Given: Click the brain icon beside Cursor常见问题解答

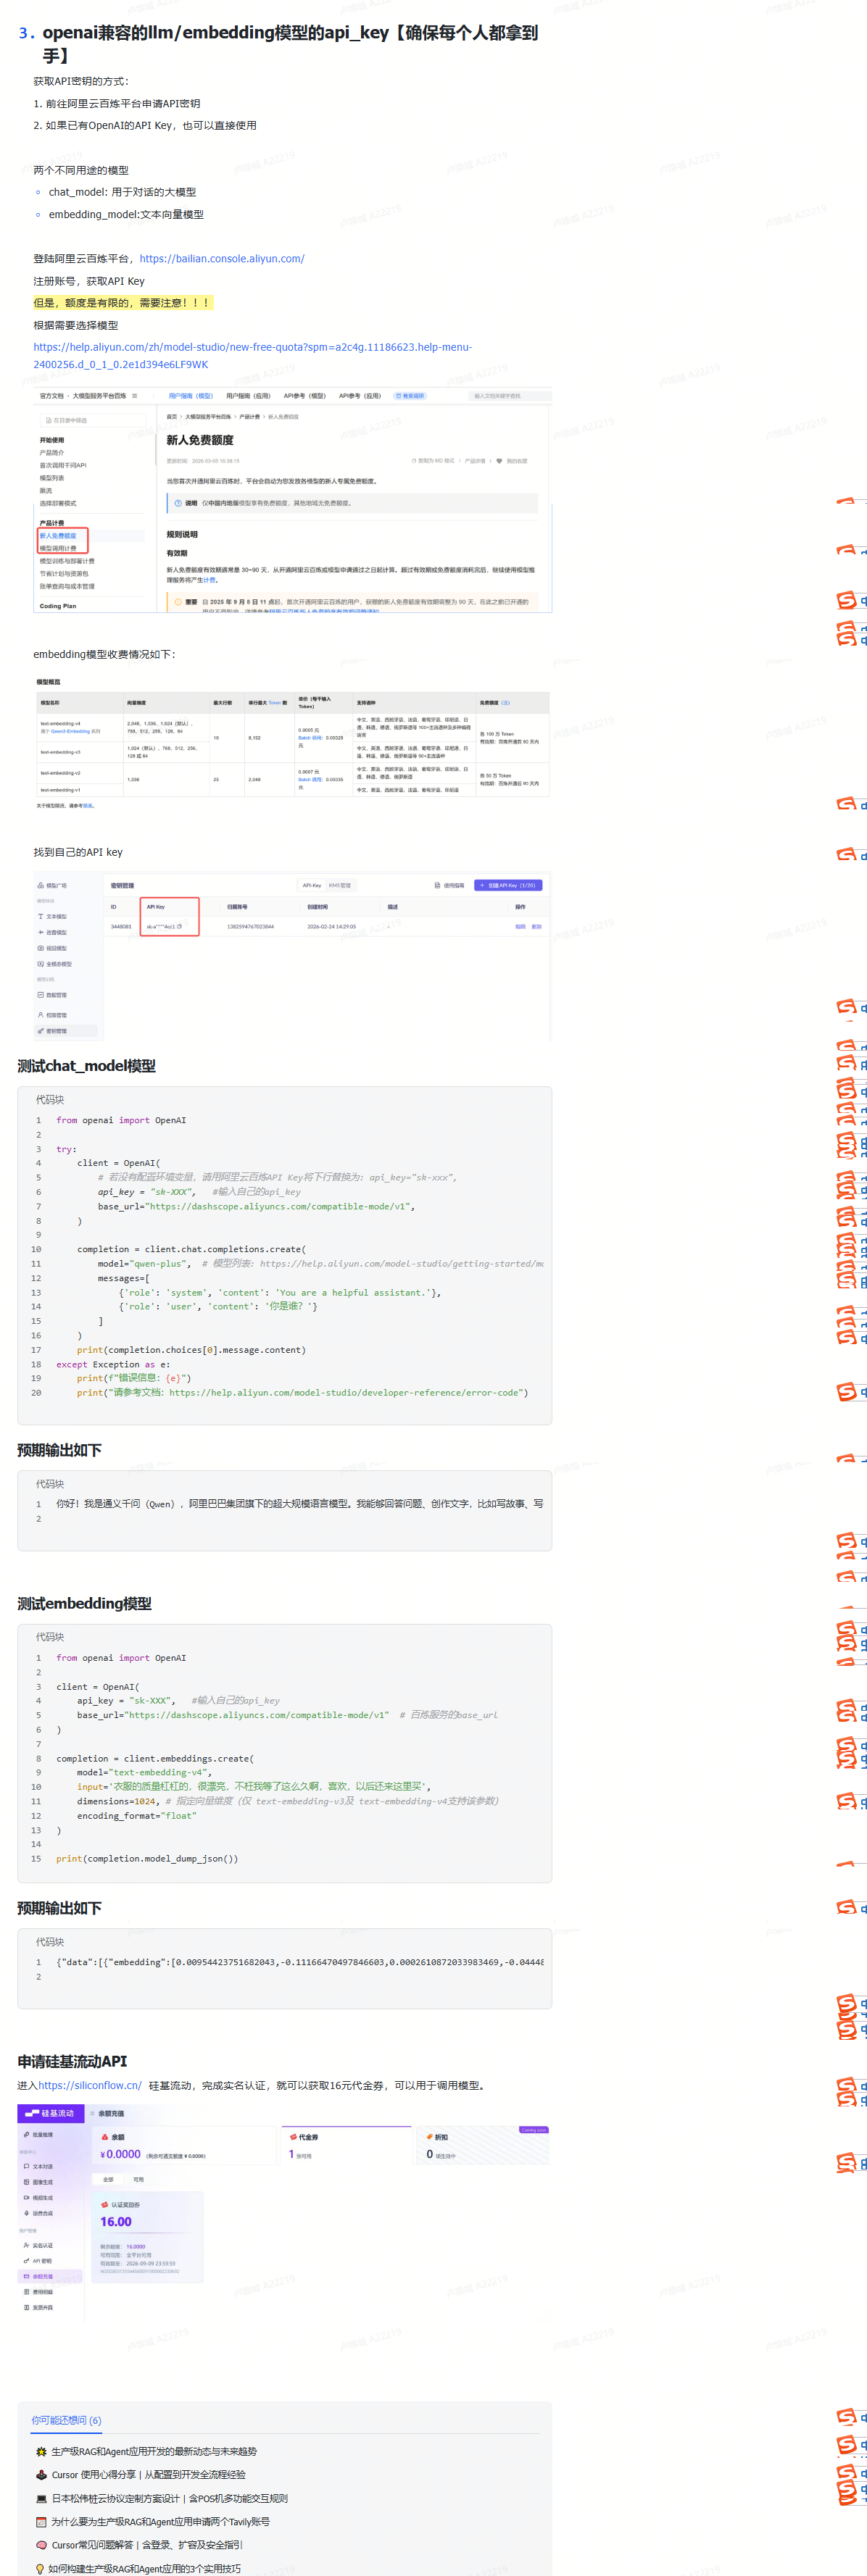Looking at the screenshot, I should (x=41, y=2545).
